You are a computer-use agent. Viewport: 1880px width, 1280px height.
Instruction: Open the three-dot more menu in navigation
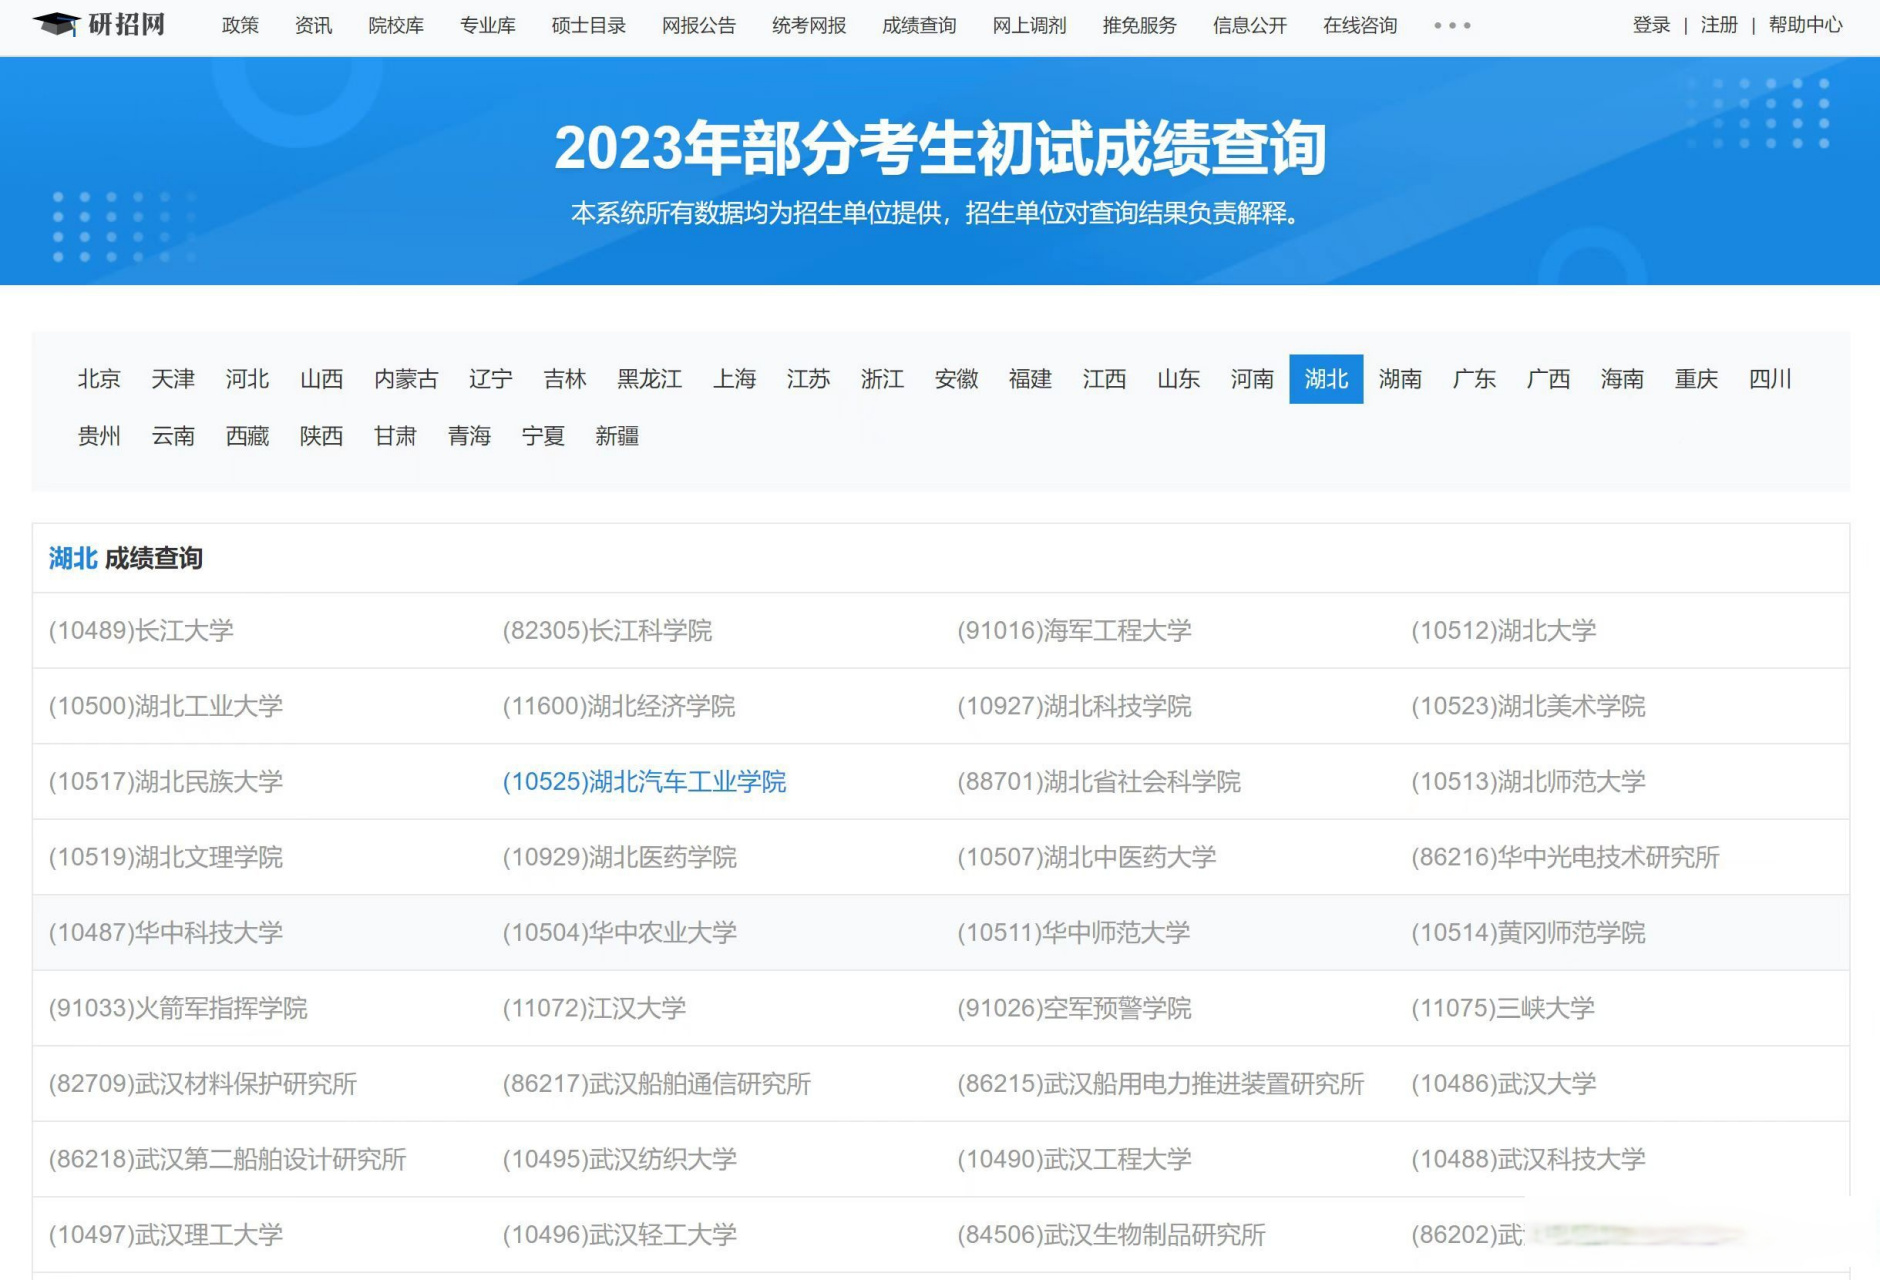pyautogui.click(x=1452, y=26)
